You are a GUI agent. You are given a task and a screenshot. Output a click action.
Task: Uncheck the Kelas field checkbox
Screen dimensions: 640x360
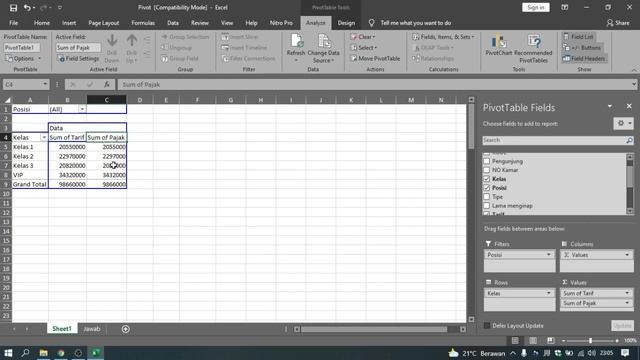click(487, 179)
